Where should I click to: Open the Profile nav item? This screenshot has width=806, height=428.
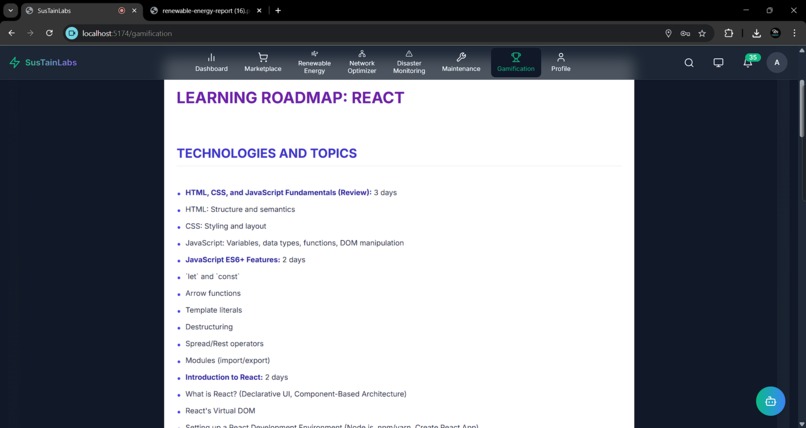pyautogui.click(x=561, y=63)
